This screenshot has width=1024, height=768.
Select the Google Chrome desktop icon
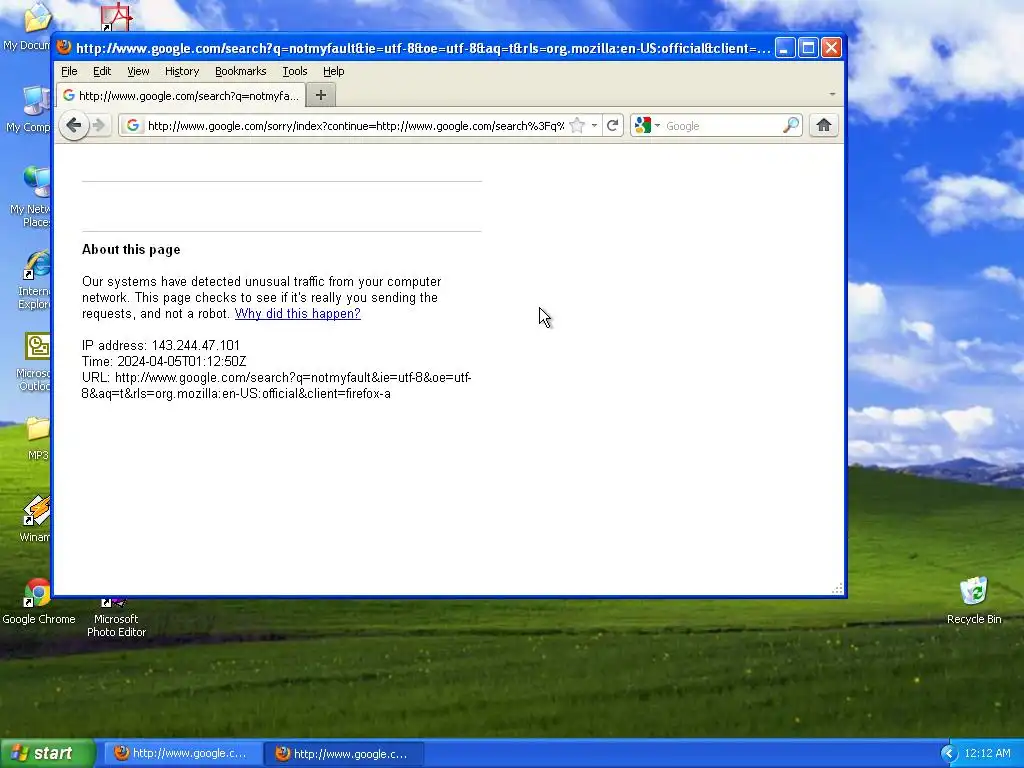point(39,601)
